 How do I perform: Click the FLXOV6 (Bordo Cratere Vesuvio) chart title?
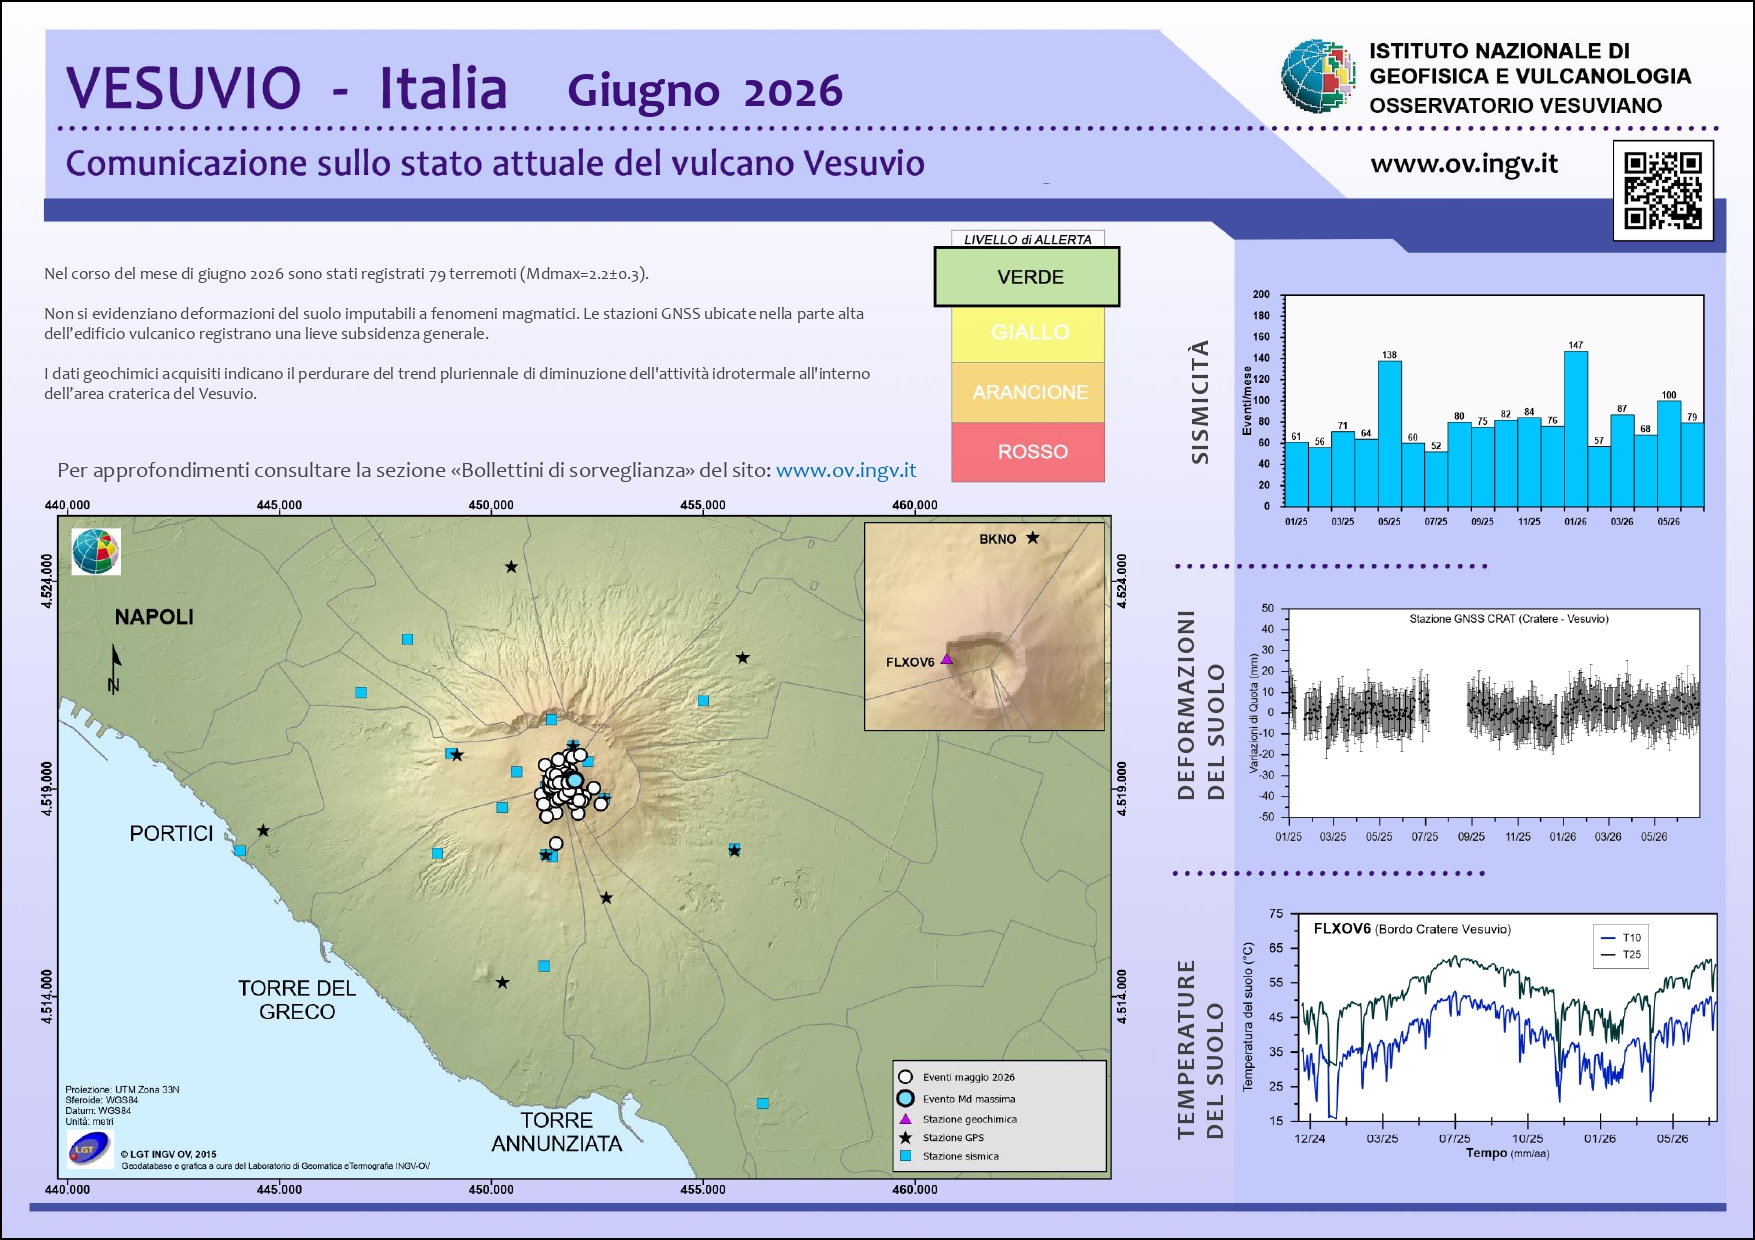tap(1412, 929)
